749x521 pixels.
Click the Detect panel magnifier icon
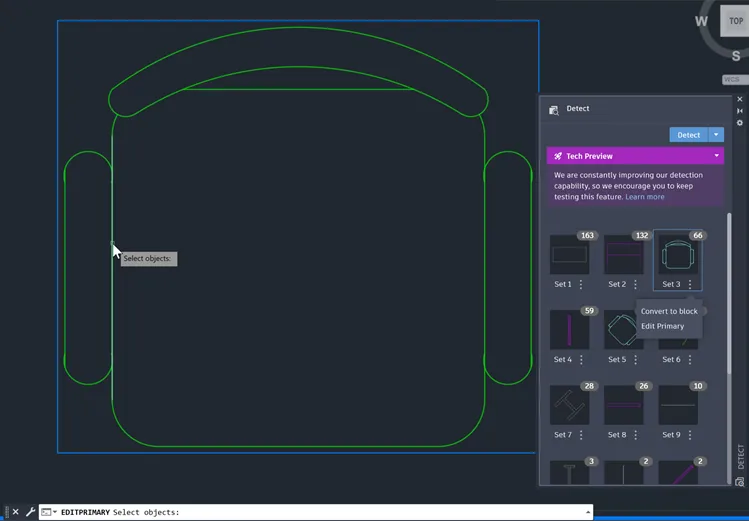point(554,110)
